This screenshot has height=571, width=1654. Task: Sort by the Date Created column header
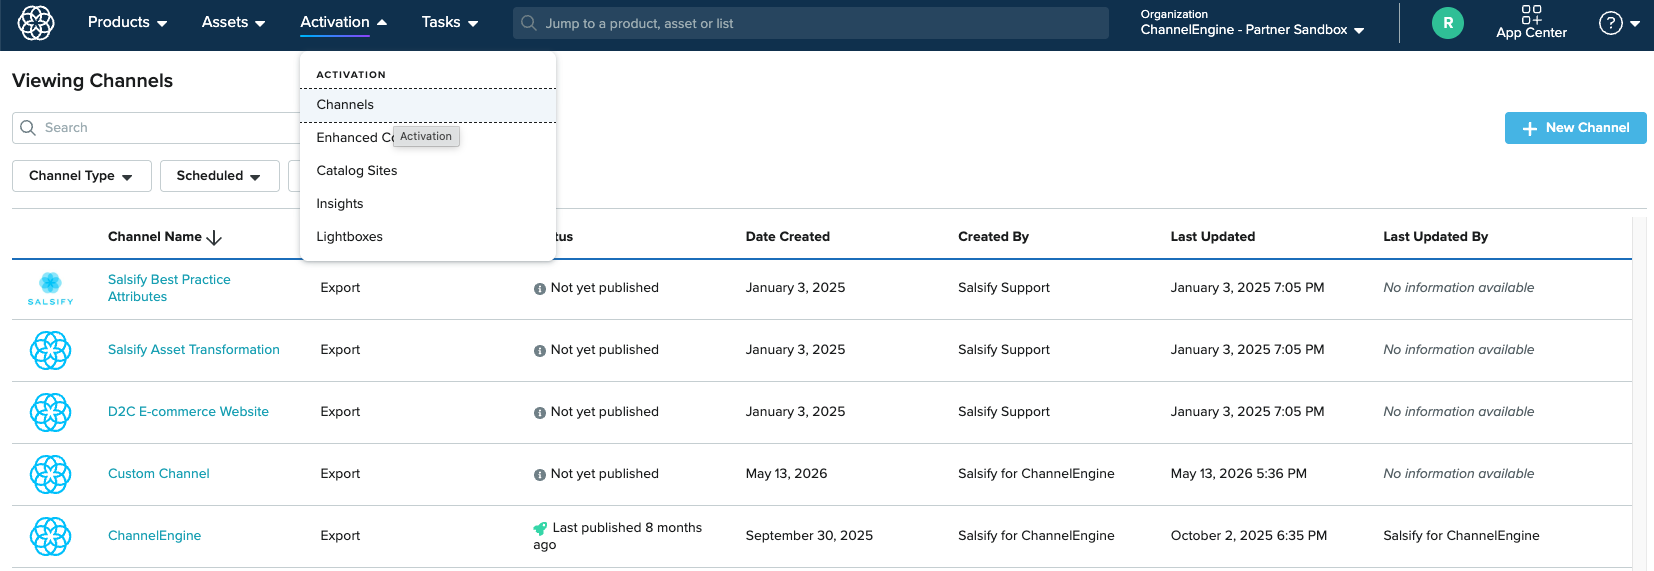(x=788, y=237)
